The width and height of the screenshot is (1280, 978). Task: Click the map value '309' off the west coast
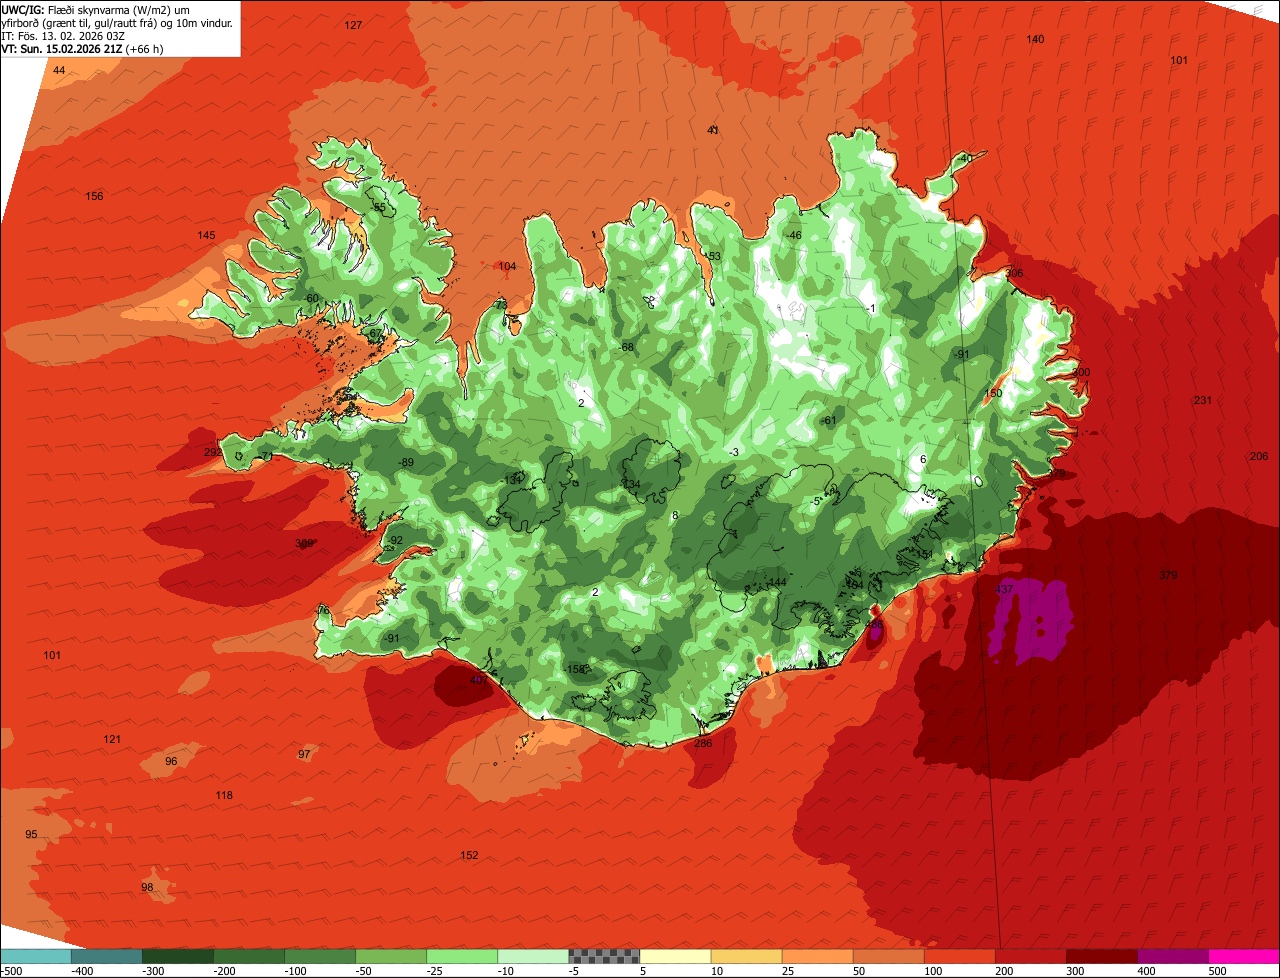(304, 544)
